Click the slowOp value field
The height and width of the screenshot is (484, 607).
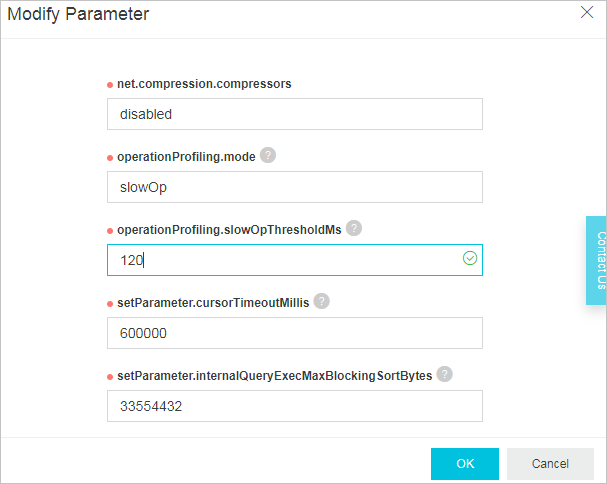tap(295, 187)
